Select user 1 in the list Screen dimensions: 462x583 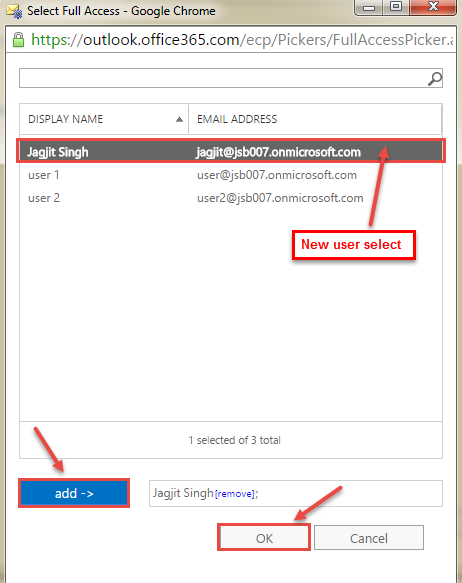44,175
